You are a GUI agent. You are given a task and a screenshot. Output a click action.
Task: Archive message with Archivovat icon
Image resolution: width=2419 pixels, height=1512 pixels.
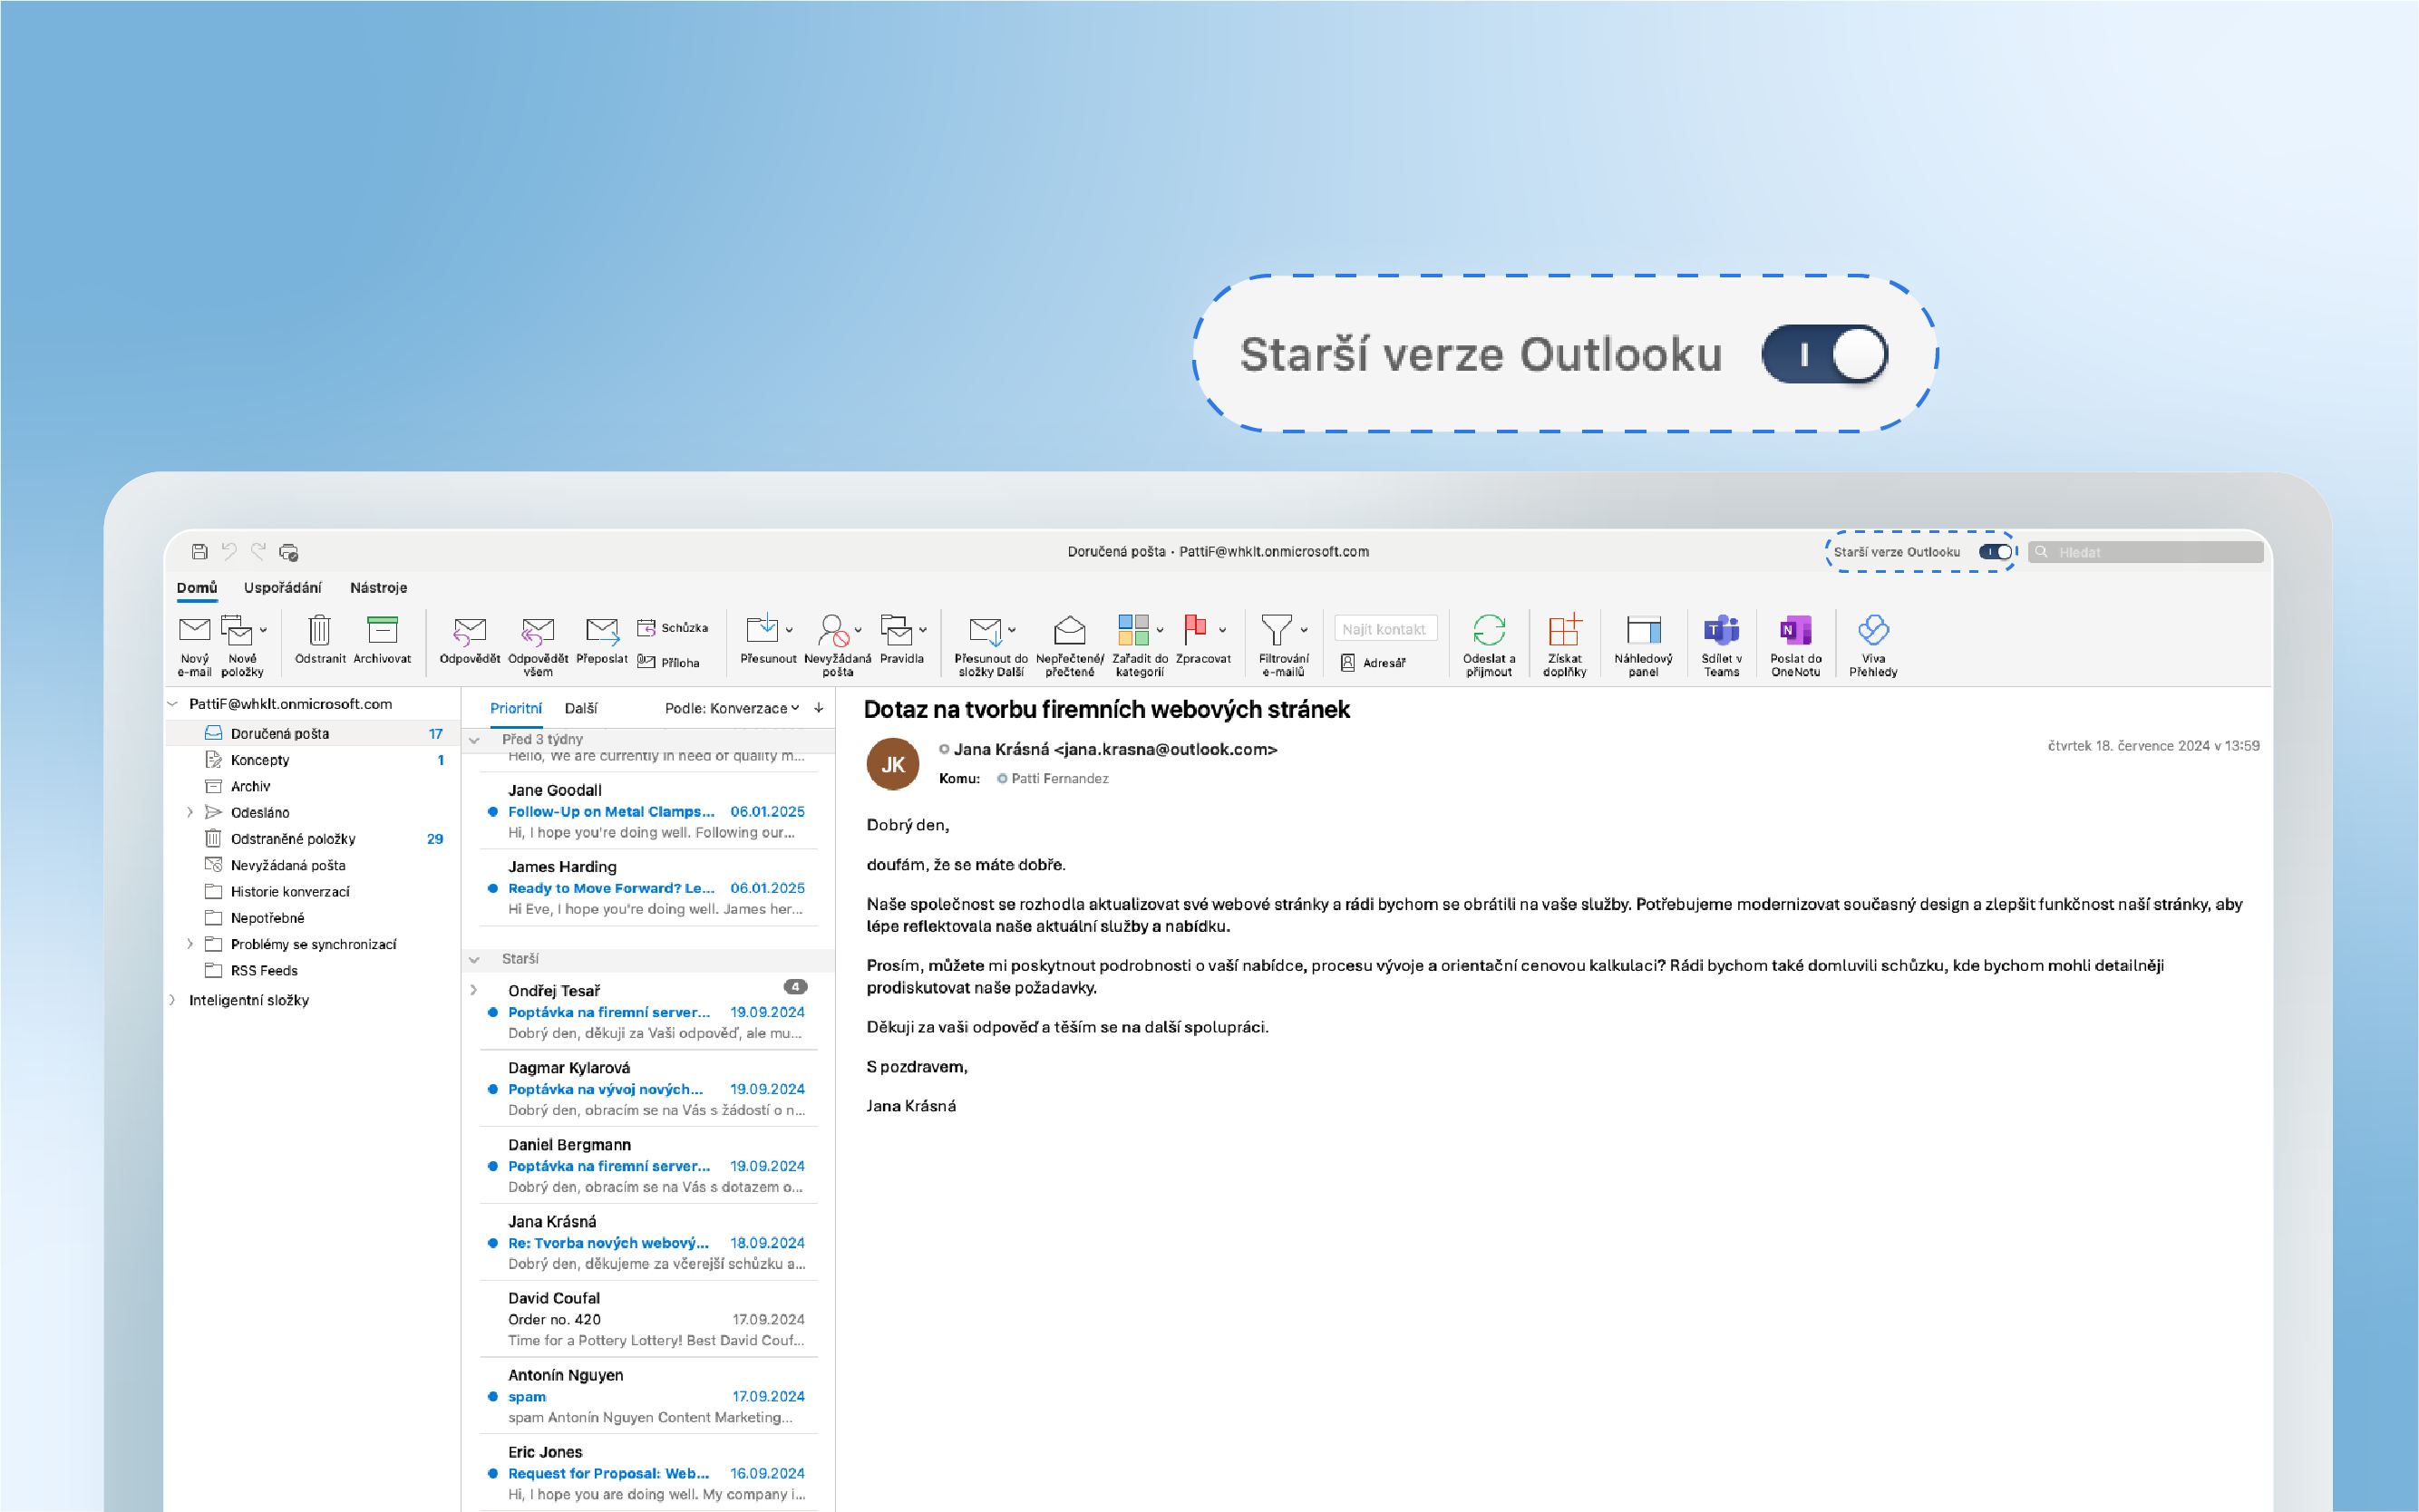382,629
